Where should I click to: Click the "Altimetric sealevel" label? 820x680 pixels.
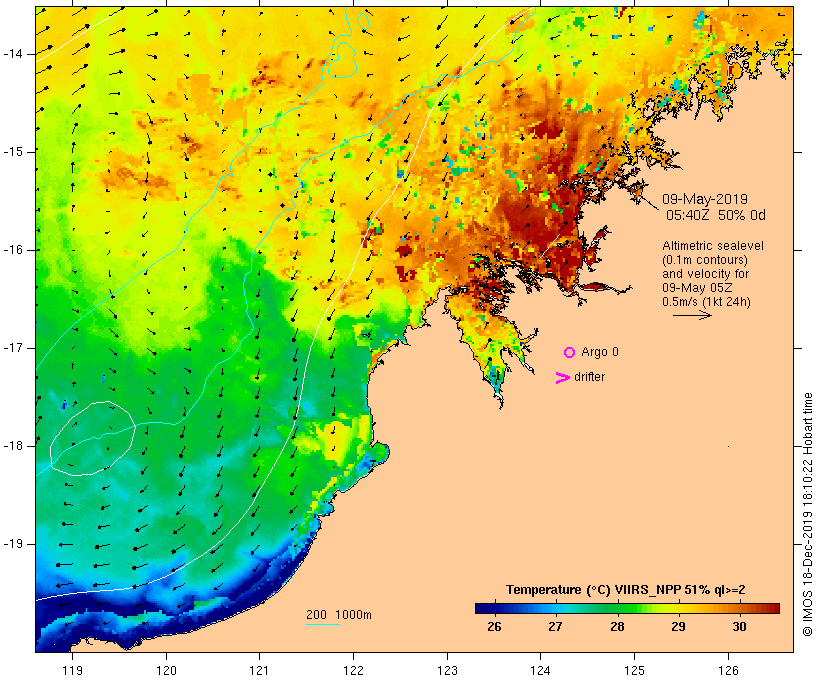click(x=713, y=246)
